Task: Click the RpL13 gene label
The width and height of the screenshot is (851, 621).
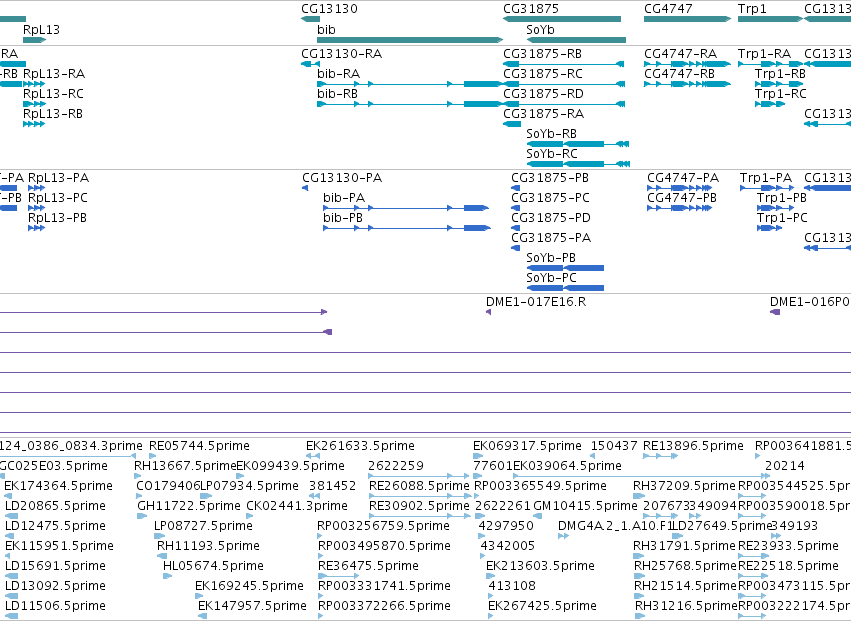Action: (41, 29)
